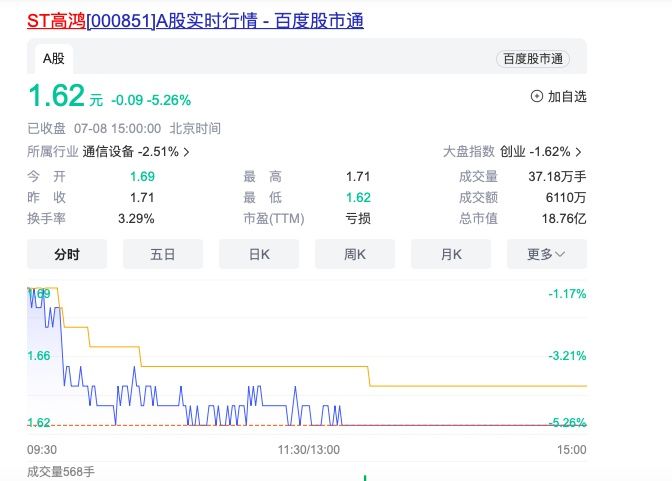Click the change value -0.09 -5.26%
Screen dimensions: 672x481
(151, 100)
